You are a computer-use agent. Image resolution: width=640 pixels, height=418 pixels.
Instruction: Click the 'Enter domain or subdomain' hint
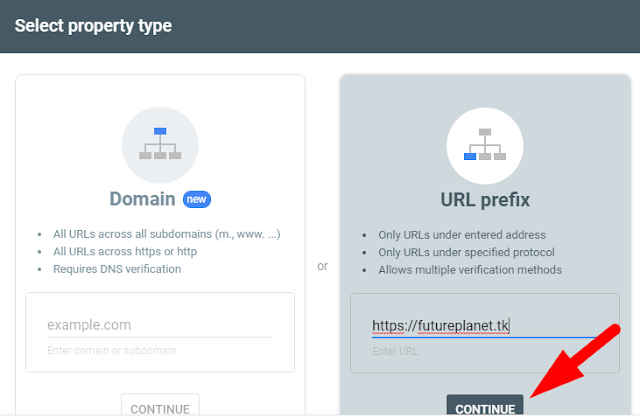(x=112, y=351)
